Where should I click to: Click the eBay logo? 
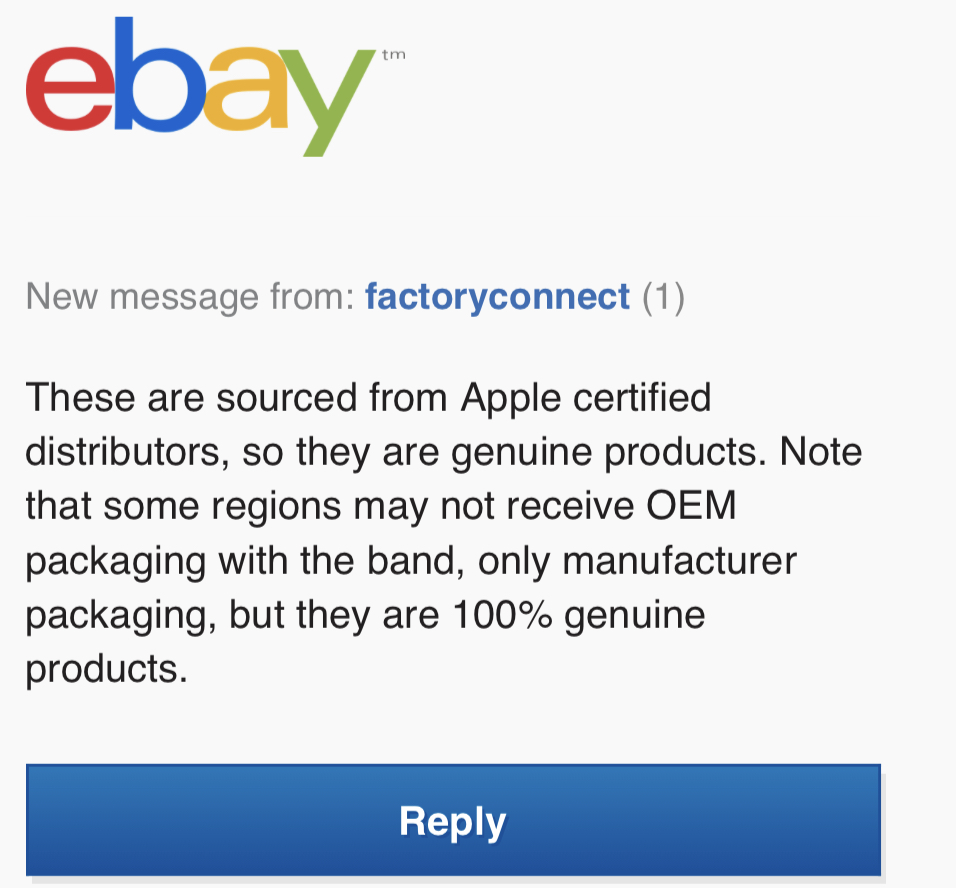pos(215,87)
